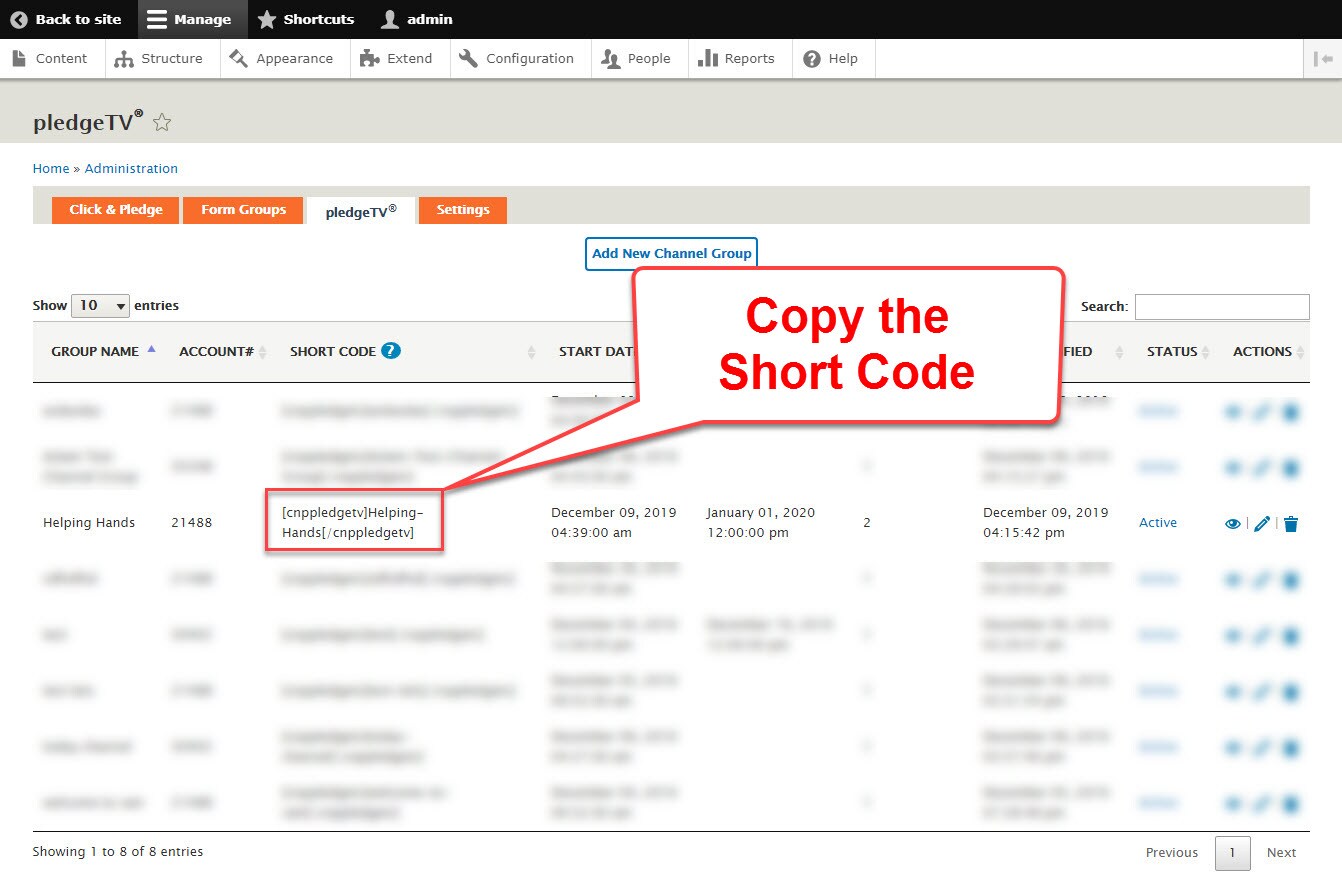The height and width of the screenshot is (878, 1342).
Task: View Helping Hands group with eye icon
Action: (1233, 523)
